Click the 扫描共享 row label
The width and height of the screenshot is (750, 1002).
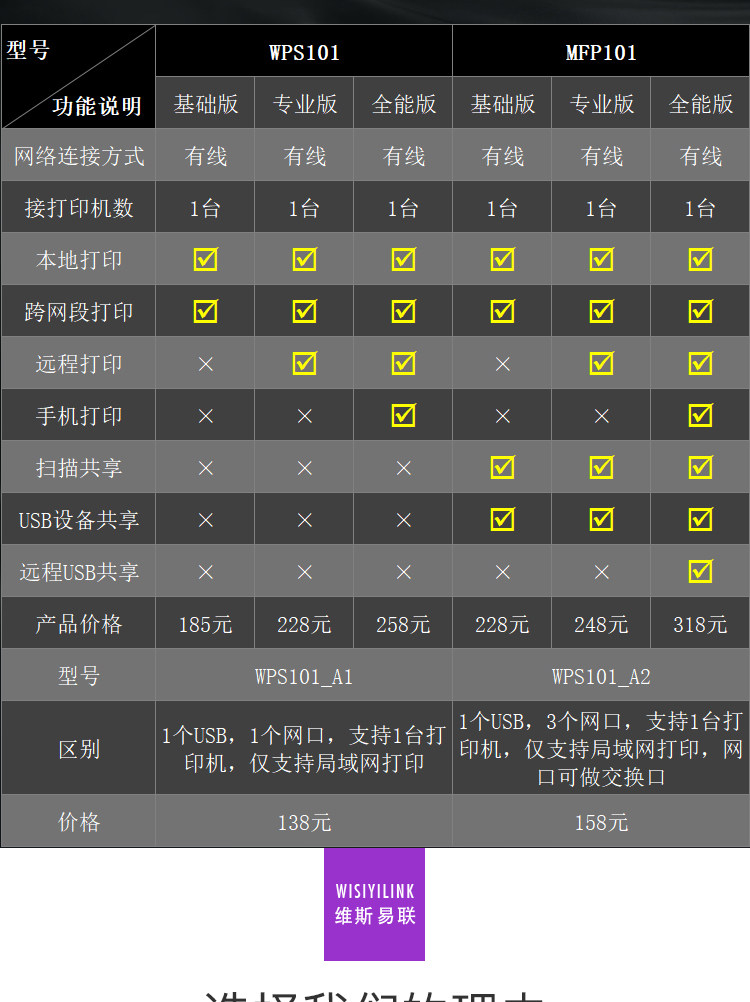(x=79, y=468)
